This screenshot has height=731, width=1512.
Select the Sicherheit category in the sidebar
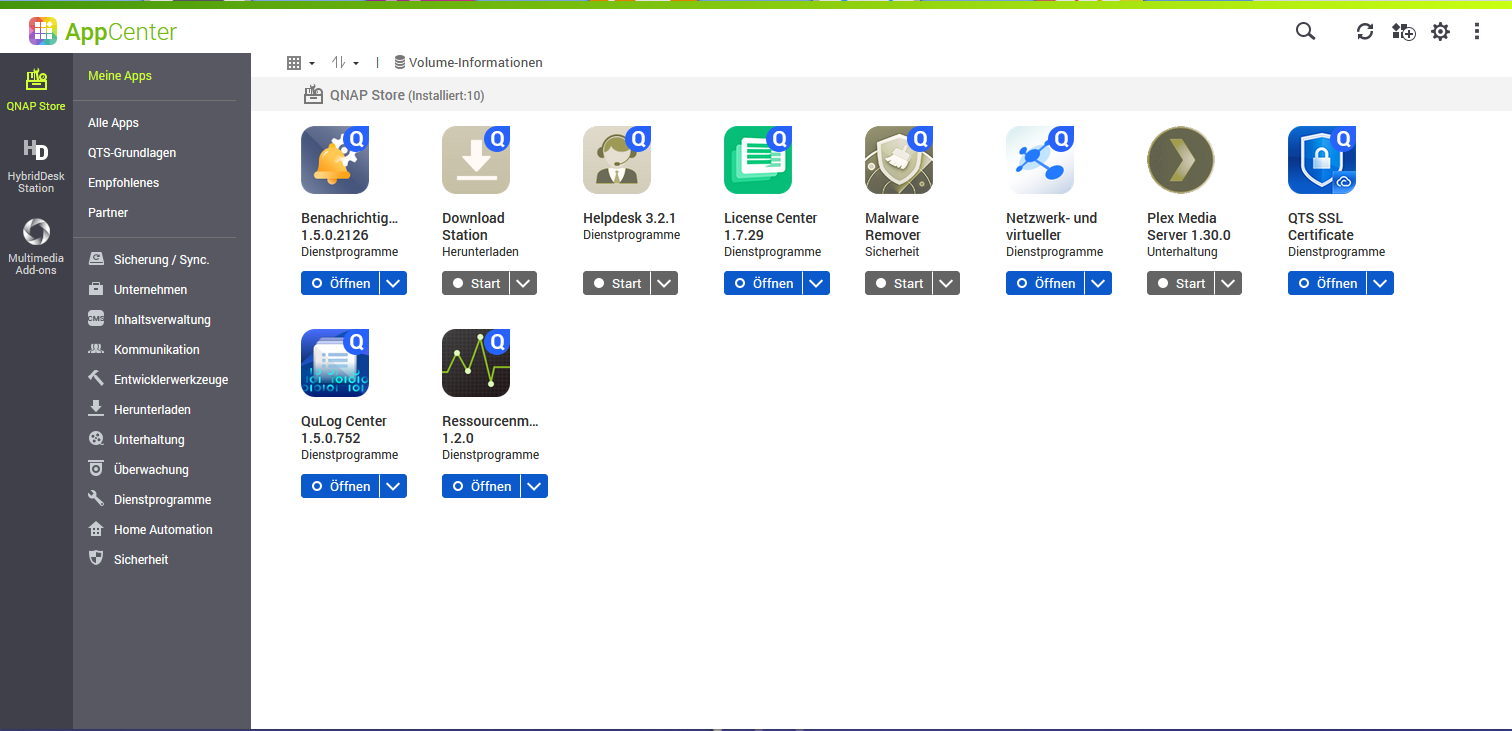point(140,559)
